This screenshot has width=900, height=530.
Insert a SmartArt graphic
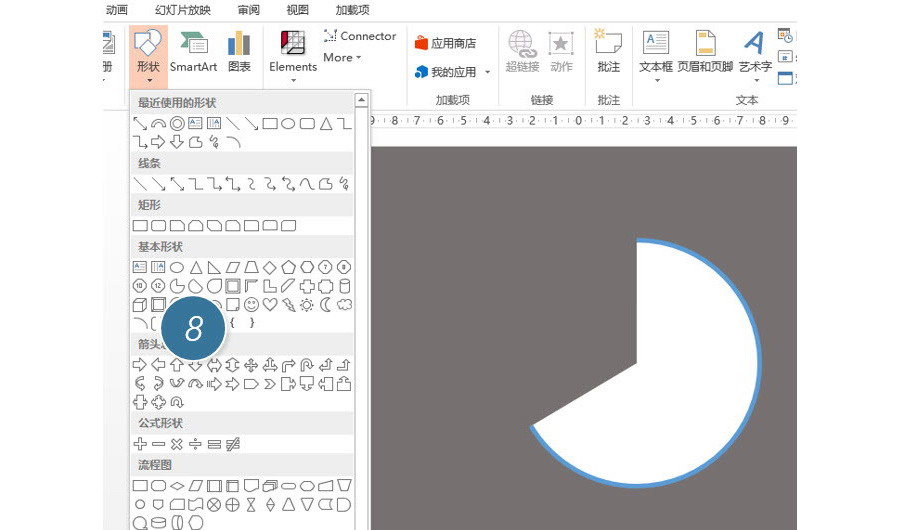[193, 52]
